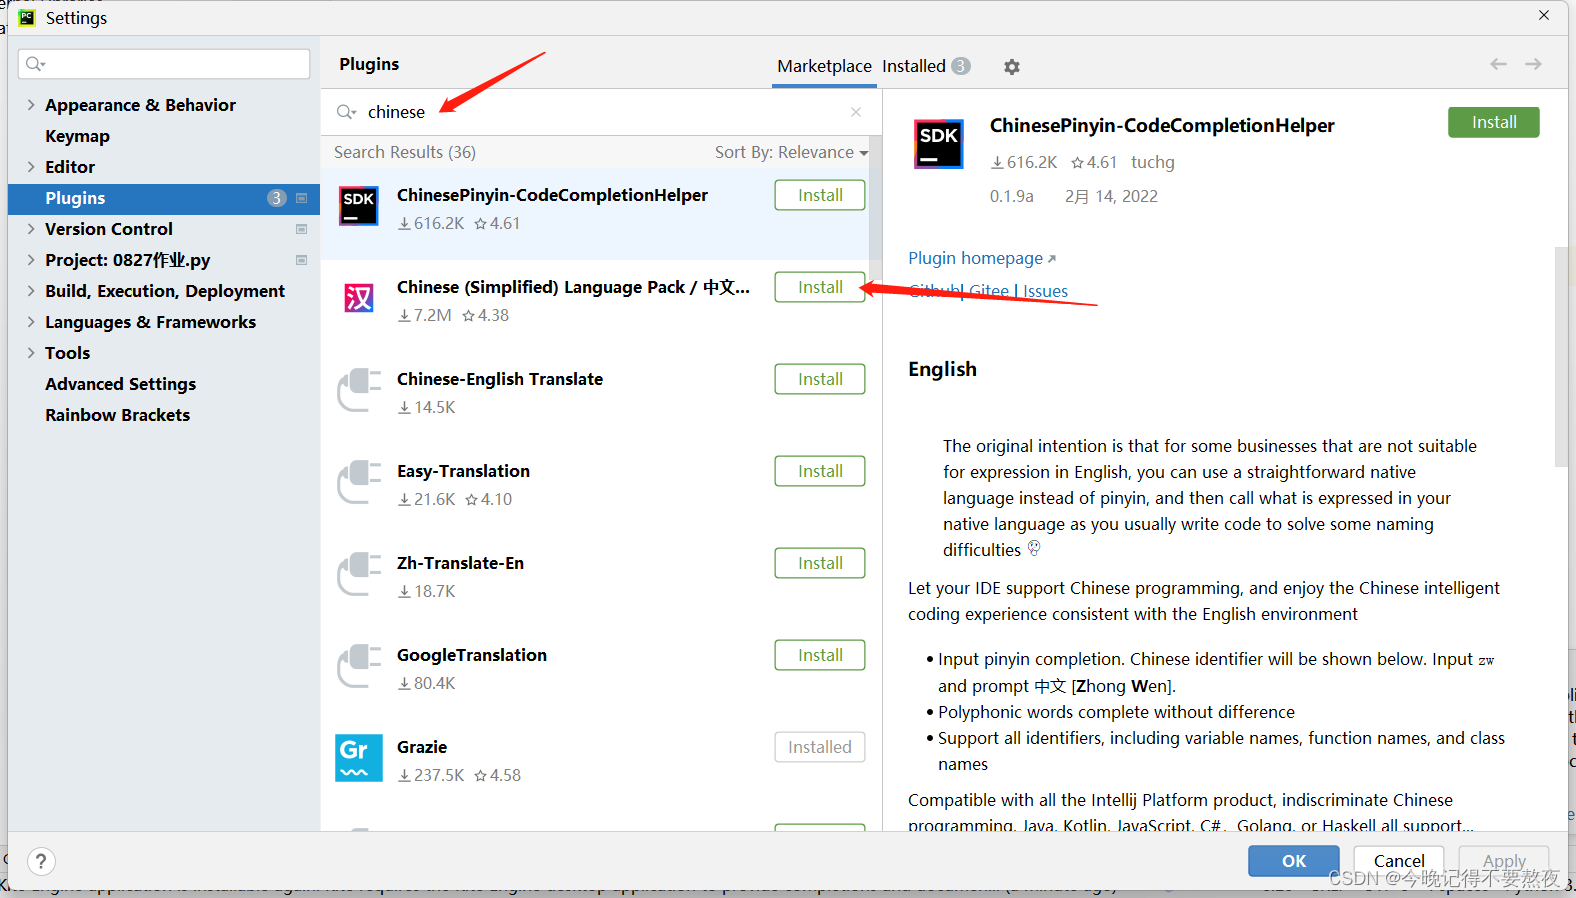The width and height of the screenshot is (1576, 898).
Task: Open Rainbow Brackets settings
Action: coord(117,415)
